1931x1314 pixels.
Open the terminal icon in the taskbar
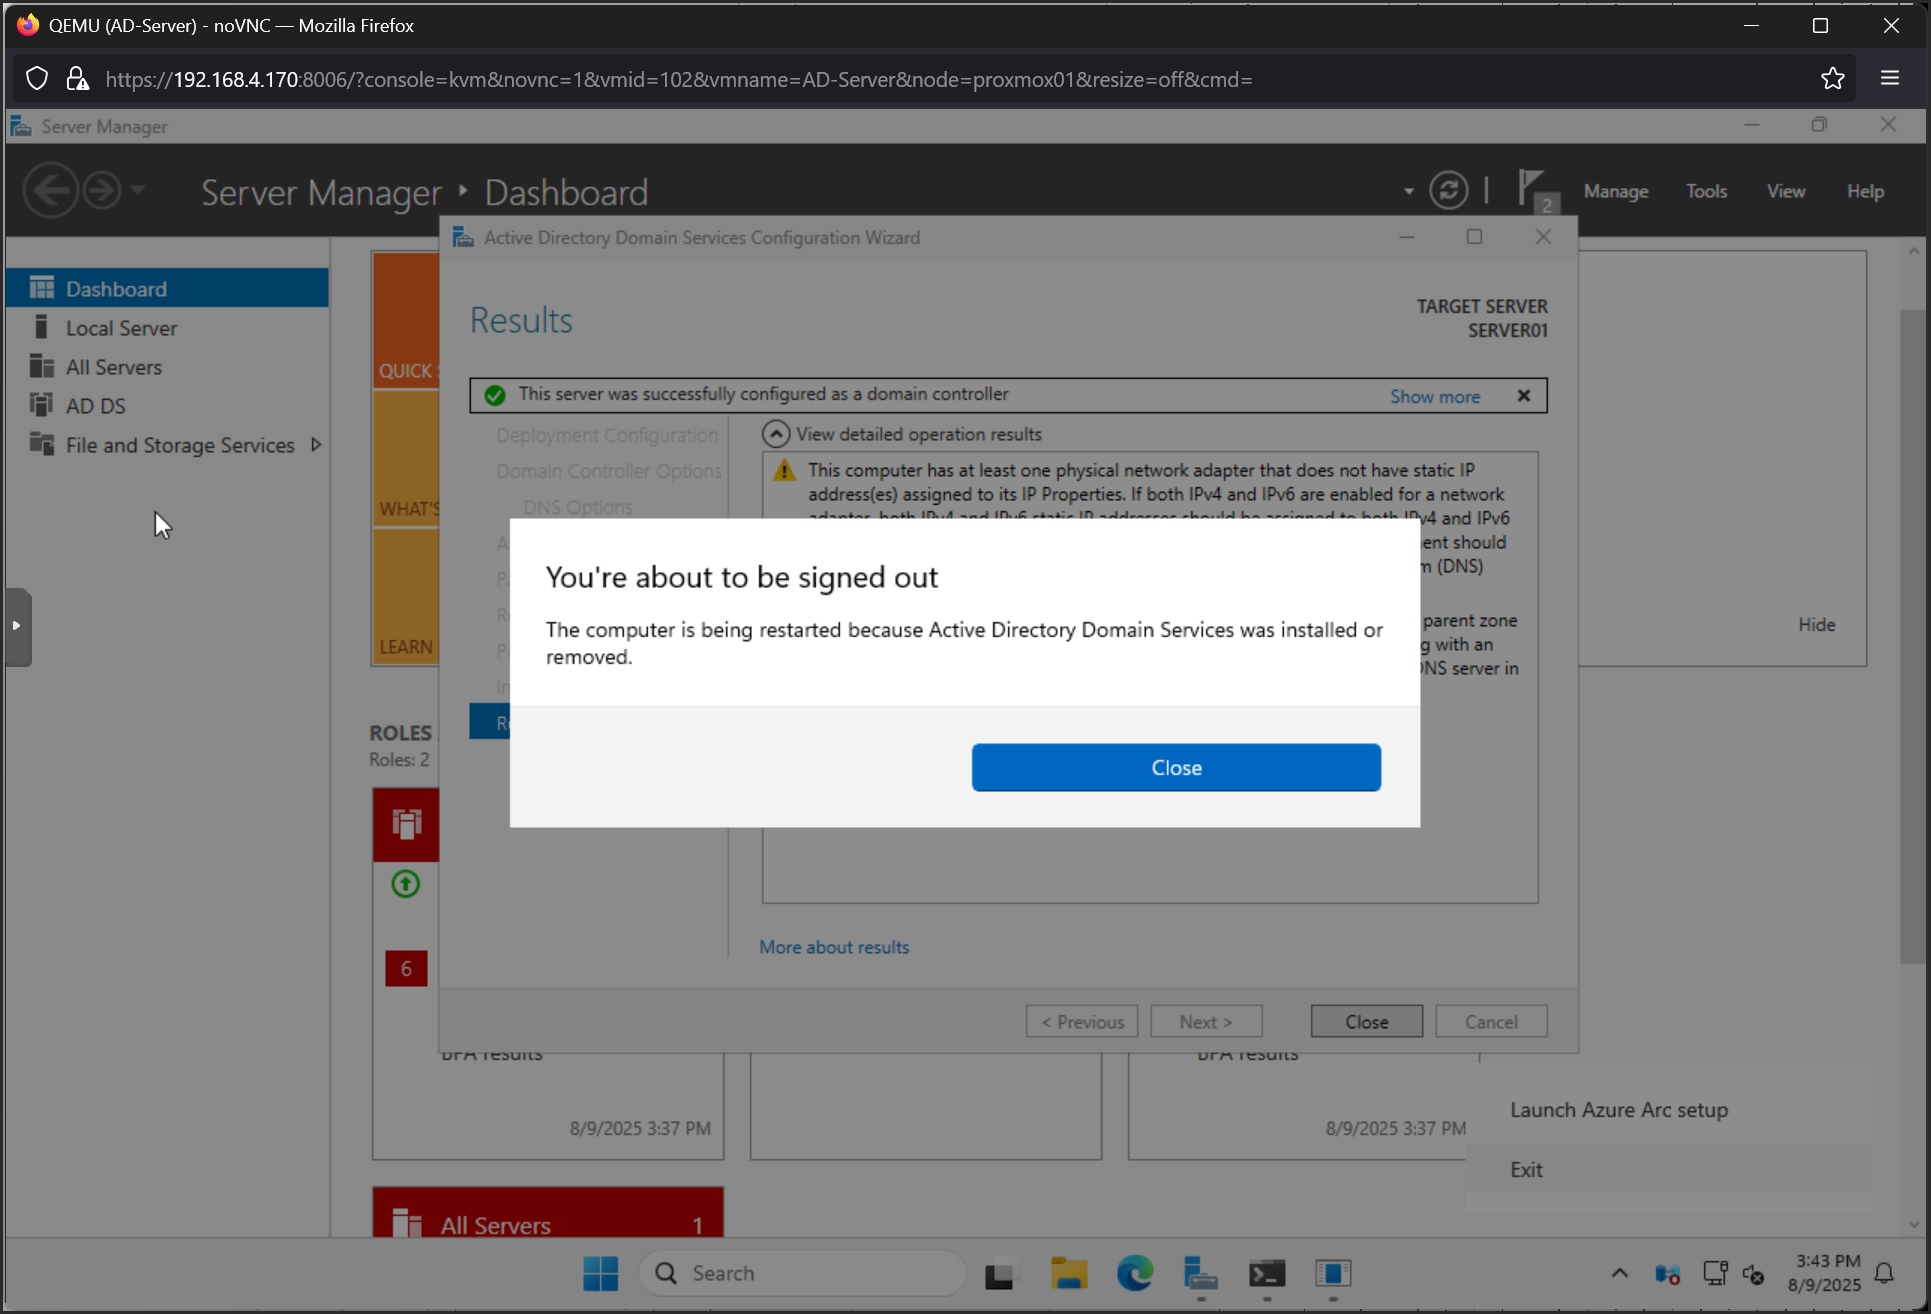1266,1273
